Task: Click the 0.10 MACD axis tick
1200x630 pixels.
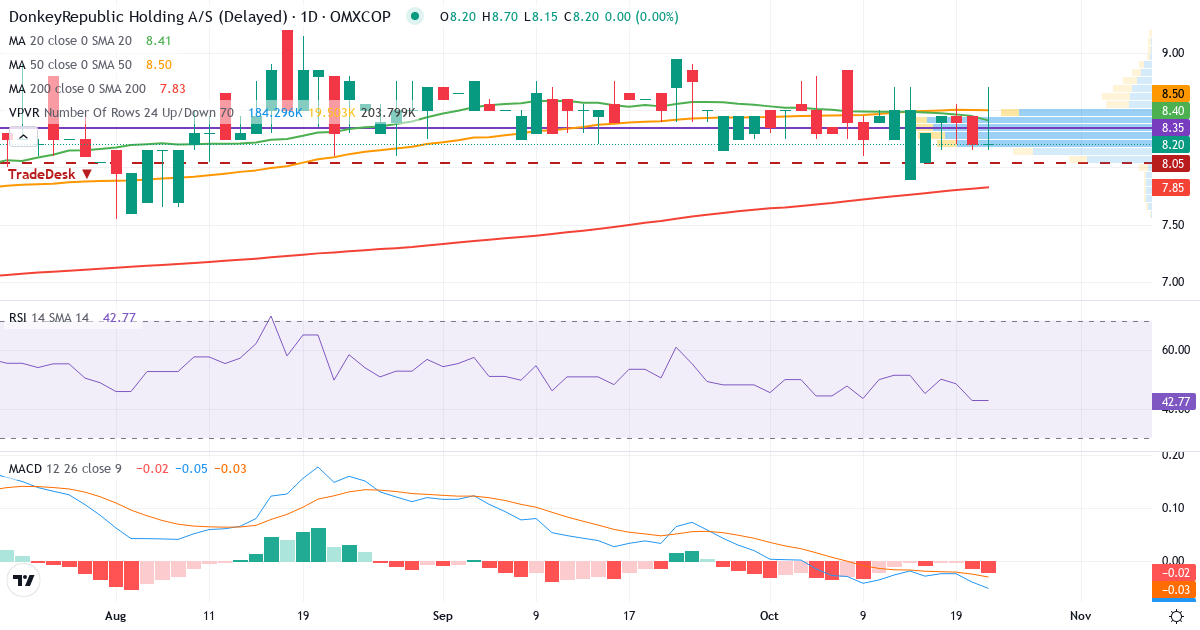Action: 1174,507
